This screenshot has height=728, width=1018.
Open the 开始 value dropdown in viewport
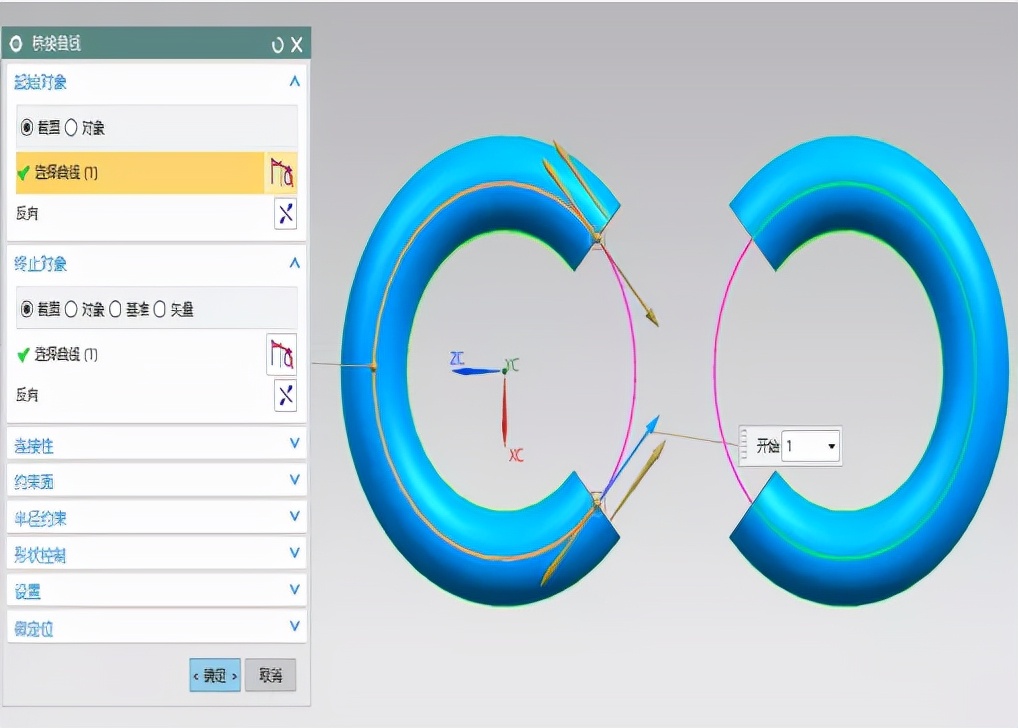(831, 446)
